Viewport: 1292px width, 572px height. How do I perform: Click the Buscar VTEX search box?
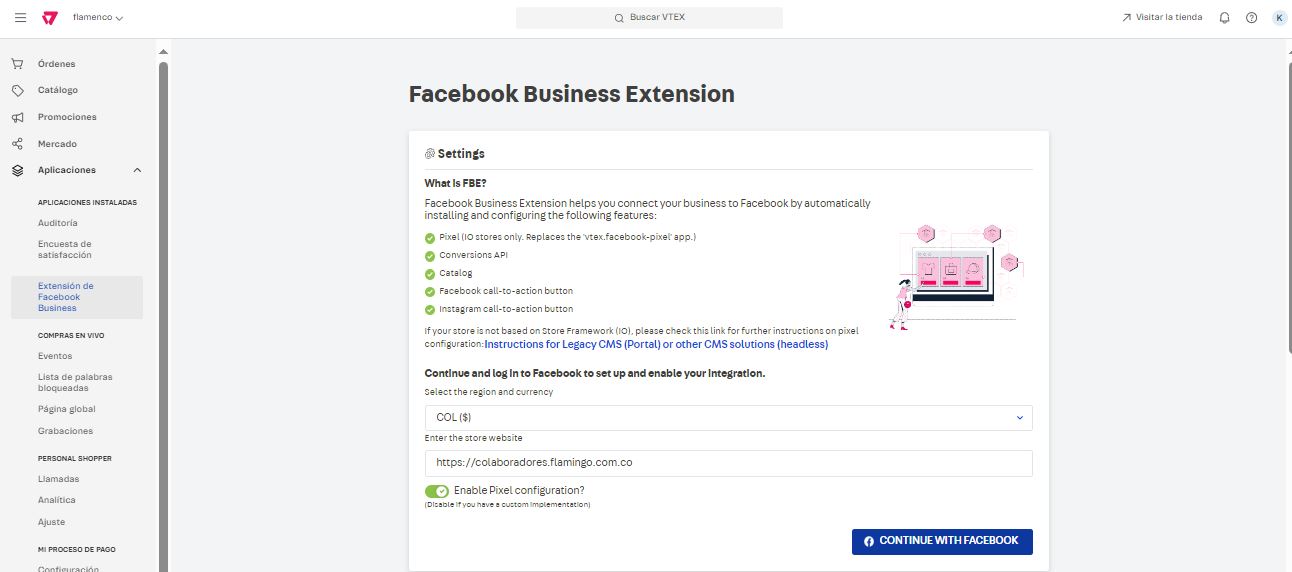point(649,18)
